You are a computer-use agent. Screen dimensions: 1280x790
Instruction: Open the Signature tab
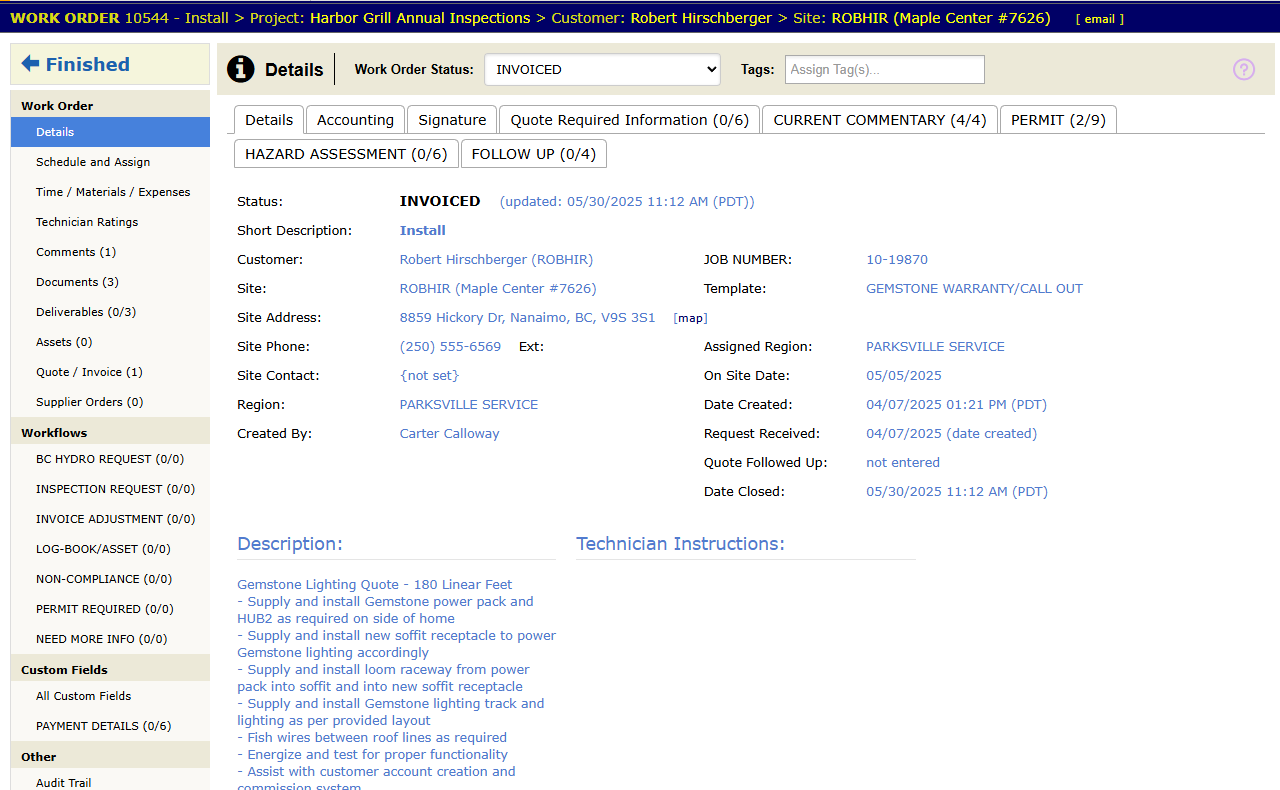452,120
